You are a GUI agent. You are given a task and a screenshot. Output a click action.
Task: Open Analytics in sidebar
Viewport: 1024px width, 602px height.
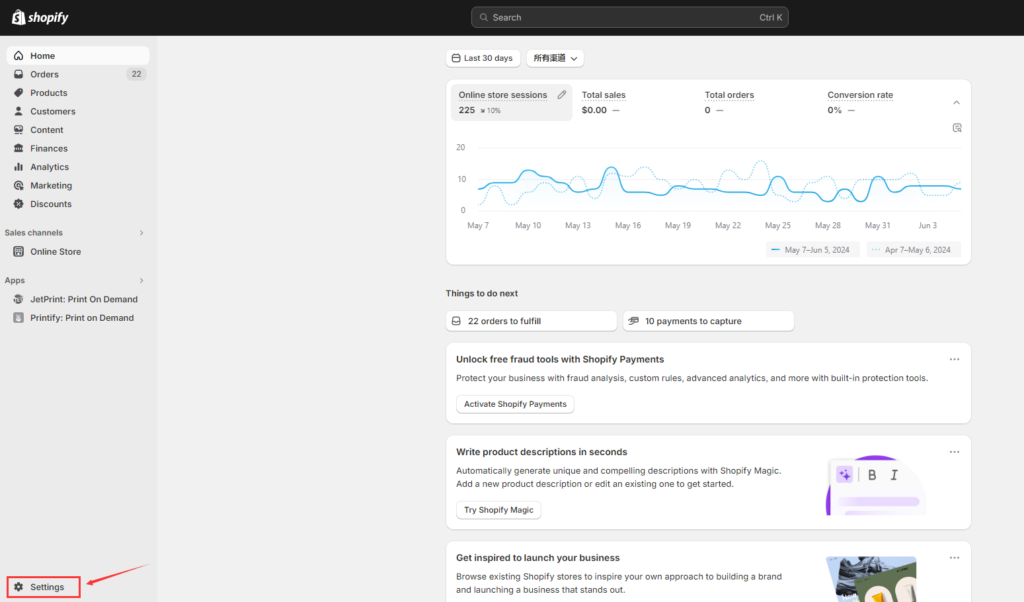point(78,166)
